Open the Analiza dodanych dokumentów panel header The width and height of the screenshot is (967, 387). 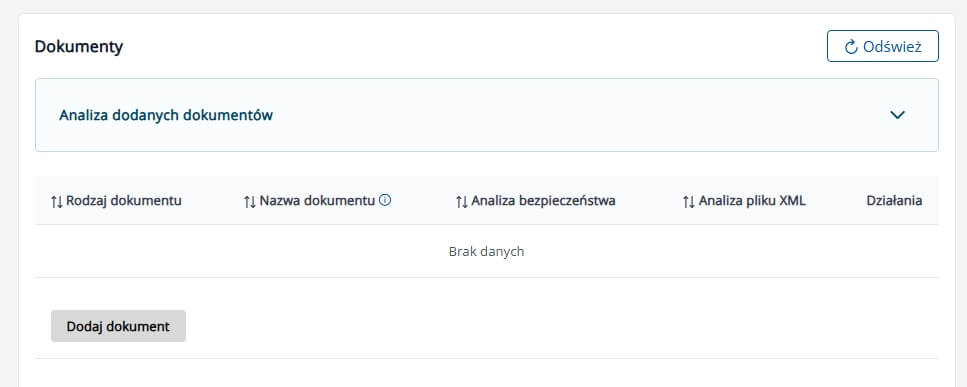(x=487, y=115)
